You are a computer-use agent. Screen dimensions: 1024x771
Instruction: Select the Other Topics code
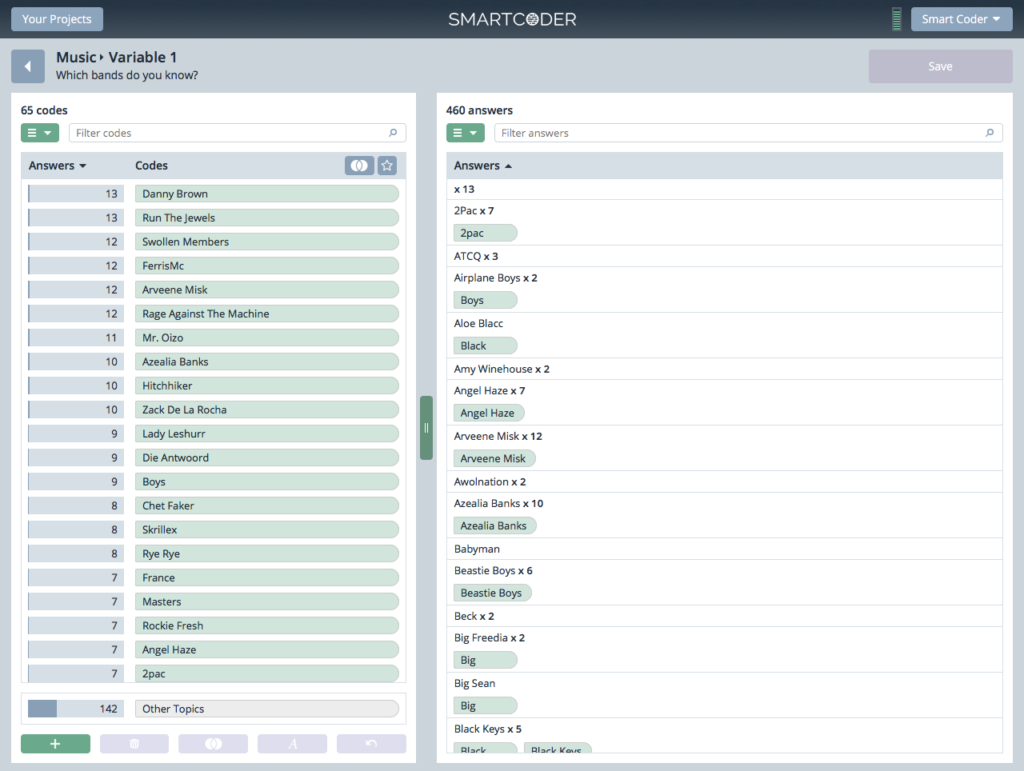pyautogui.click(x=267, y=708)
